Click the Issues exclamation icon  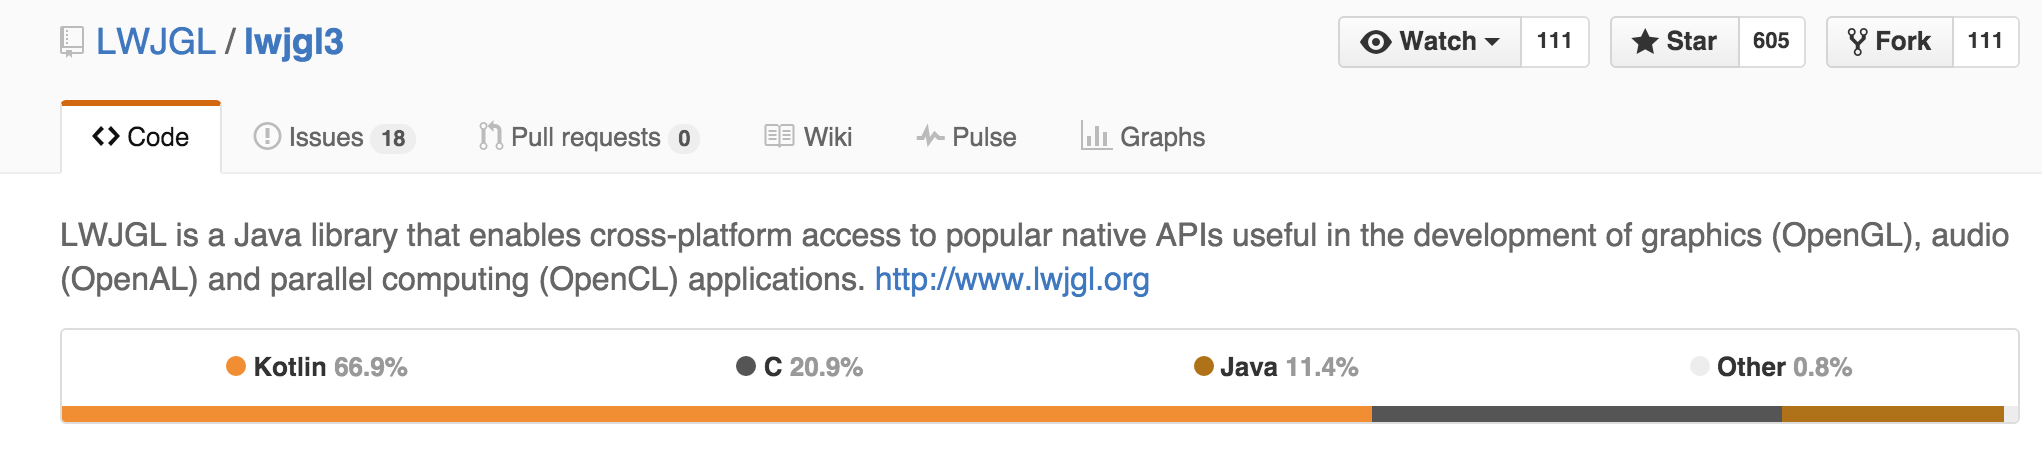[267, 136]
